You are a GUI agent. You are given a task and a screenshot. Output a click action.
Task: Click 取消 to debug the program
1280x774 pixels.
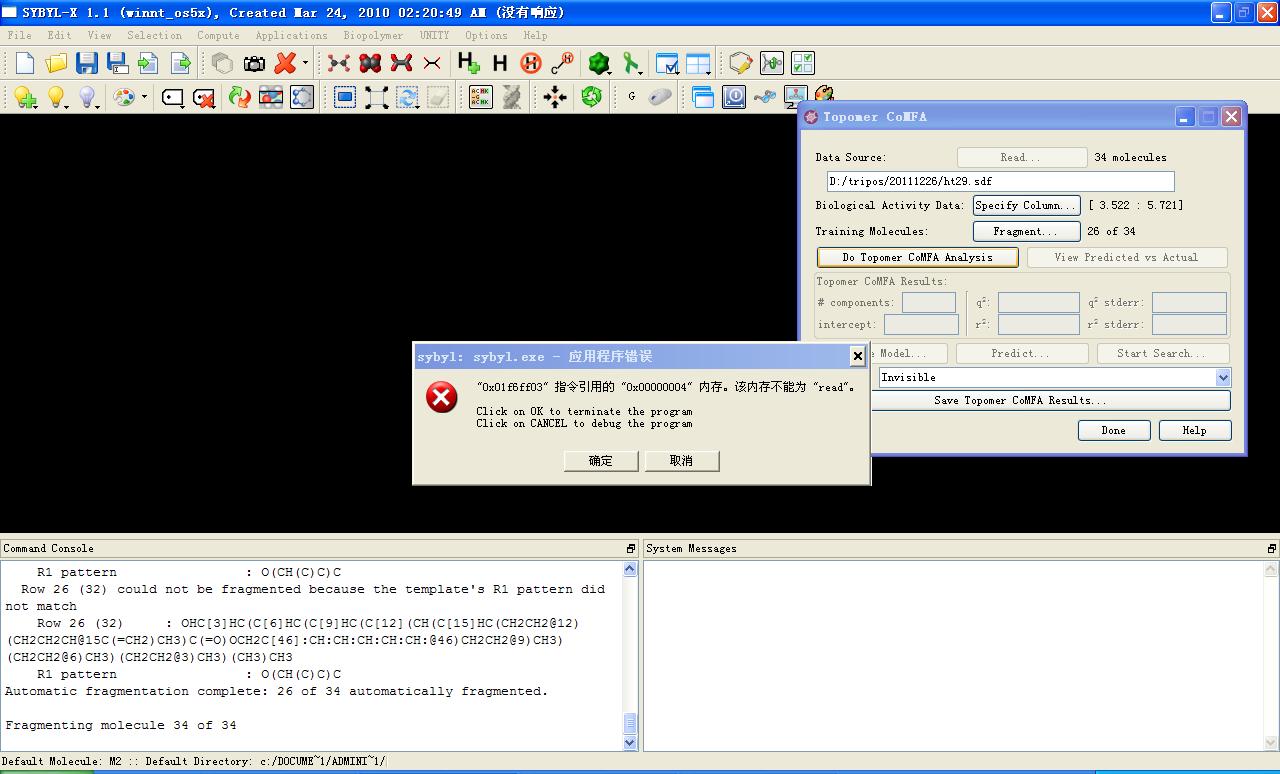point(682,460)
